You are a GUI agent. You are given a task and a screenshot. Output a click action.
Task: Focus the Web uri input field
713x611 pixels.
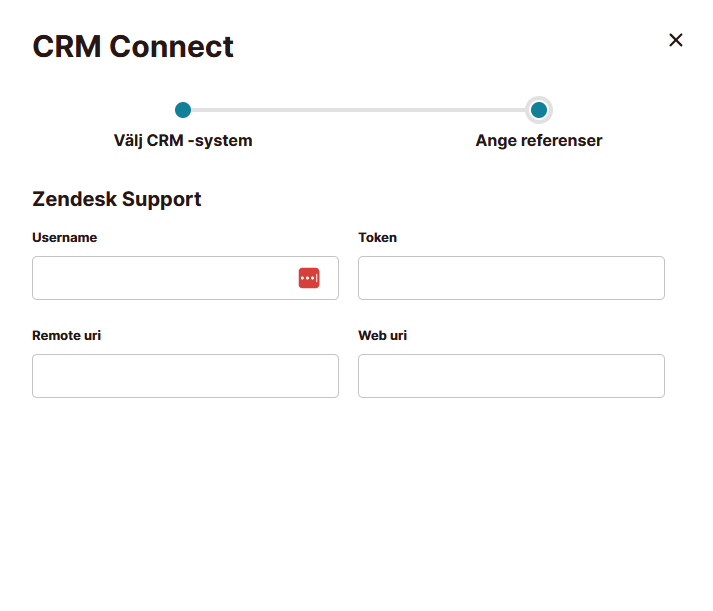click(x=512, y=376)
